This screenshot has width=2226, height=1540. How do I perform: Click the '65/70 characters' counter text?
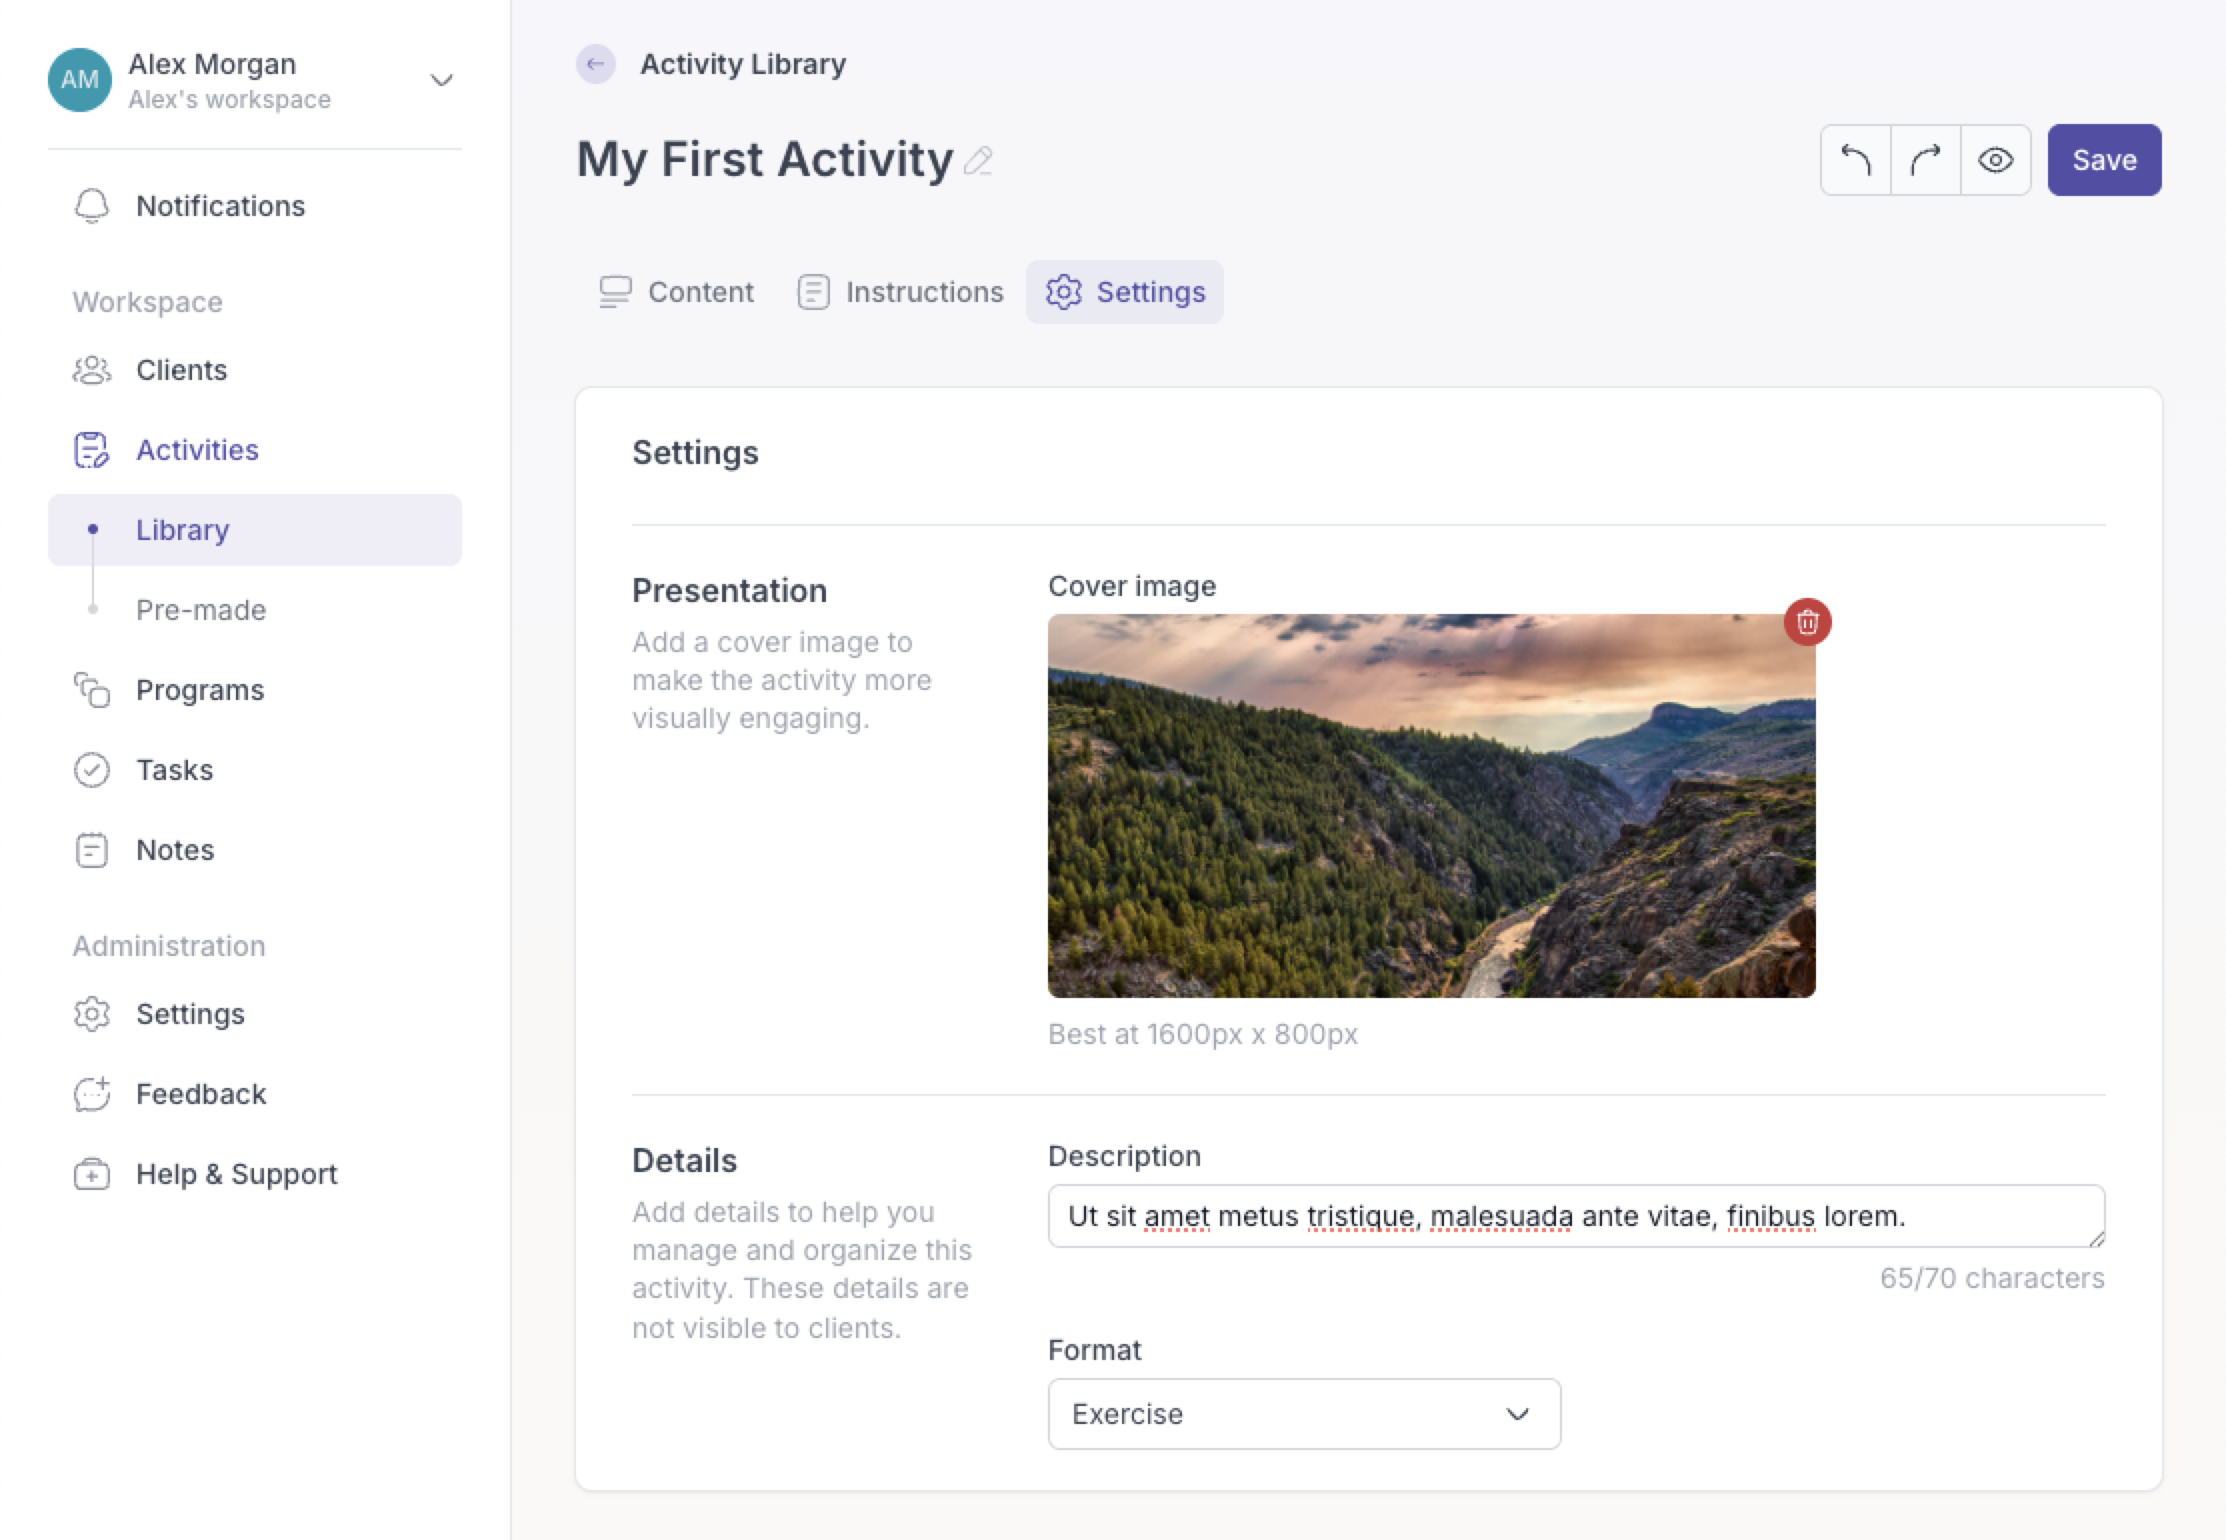(1992, 1278)
